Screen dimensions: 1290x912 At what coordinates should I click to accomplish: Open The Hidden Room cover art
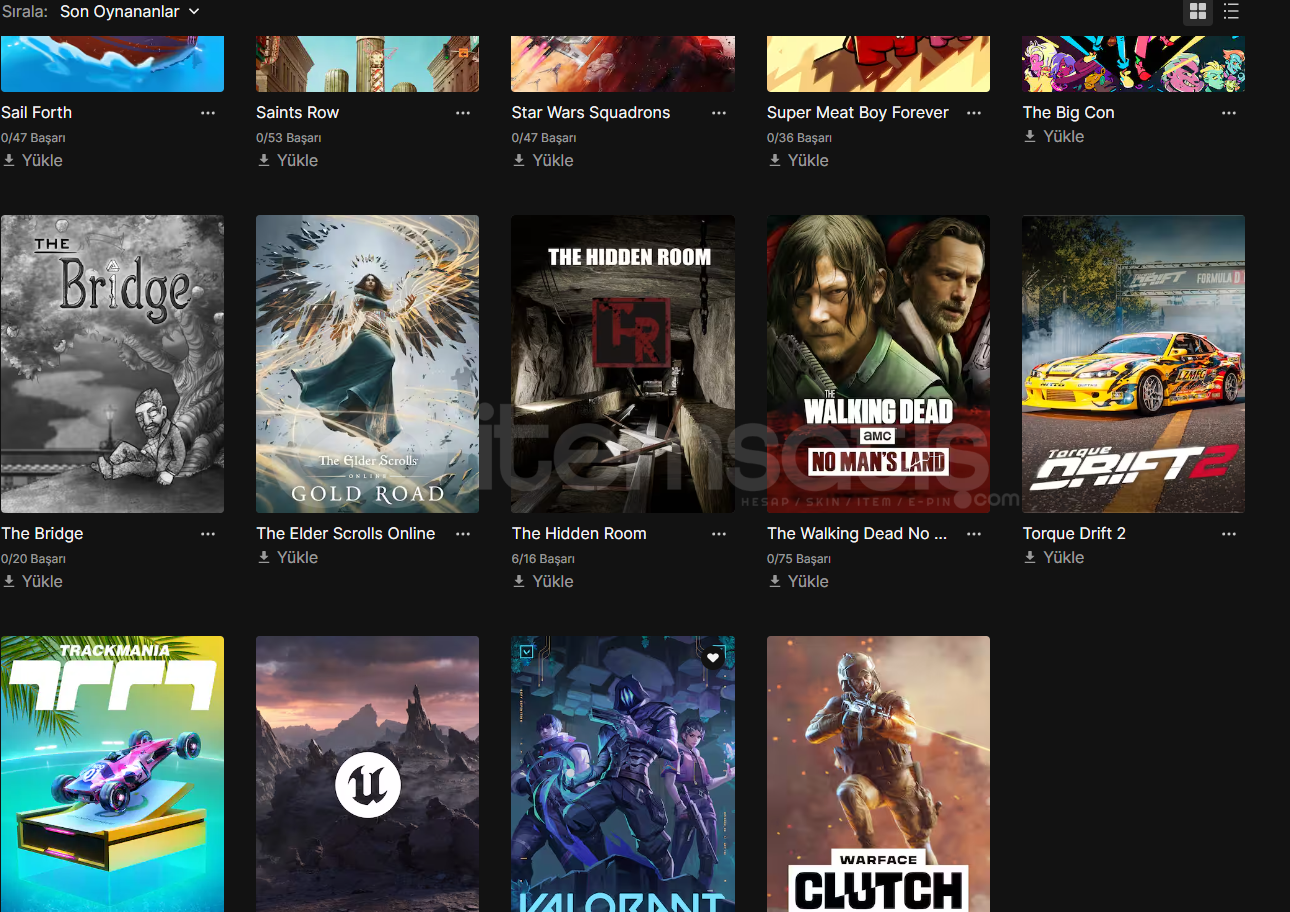(x=623, y=364)
